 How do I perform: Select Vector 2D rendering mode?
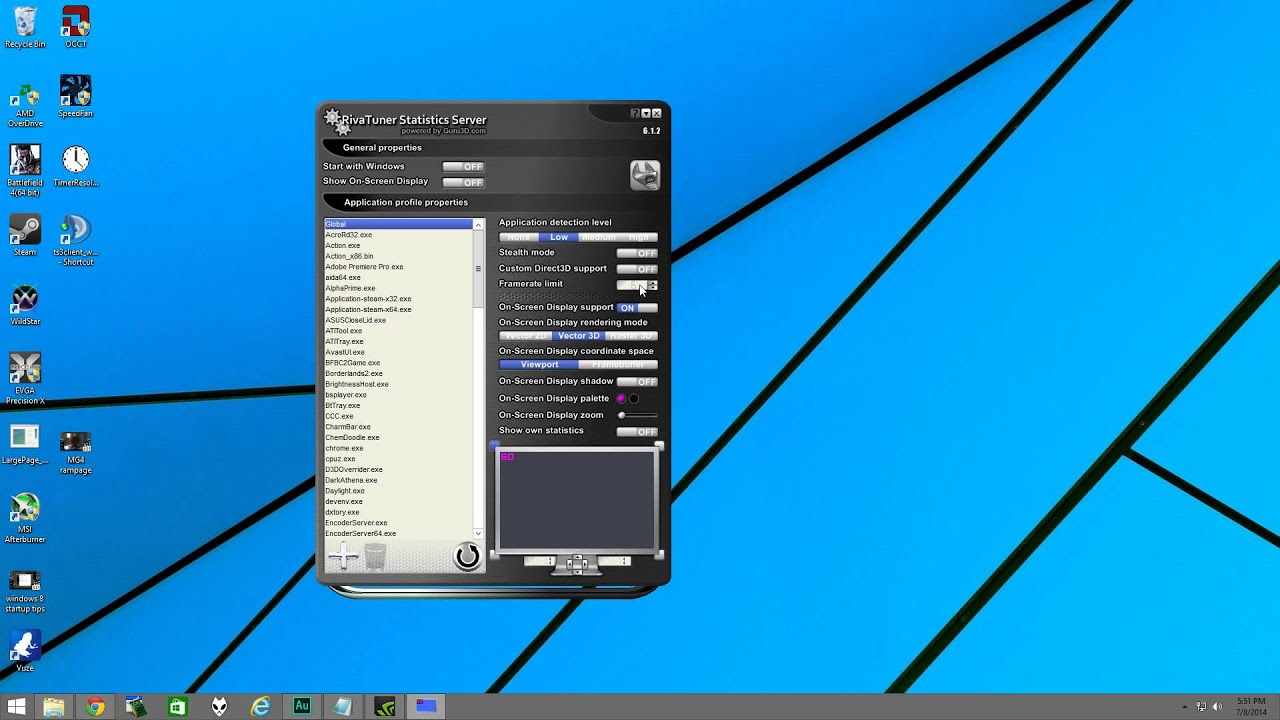coord(525,336)
